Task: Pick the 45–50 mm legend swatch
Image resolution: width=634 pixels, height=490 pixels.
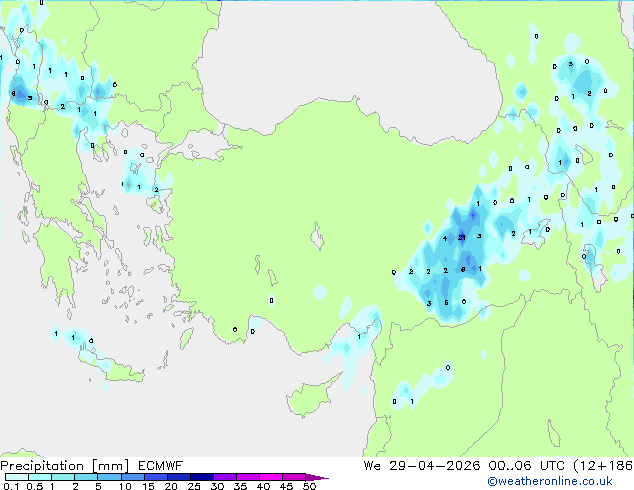Action: 294,477
